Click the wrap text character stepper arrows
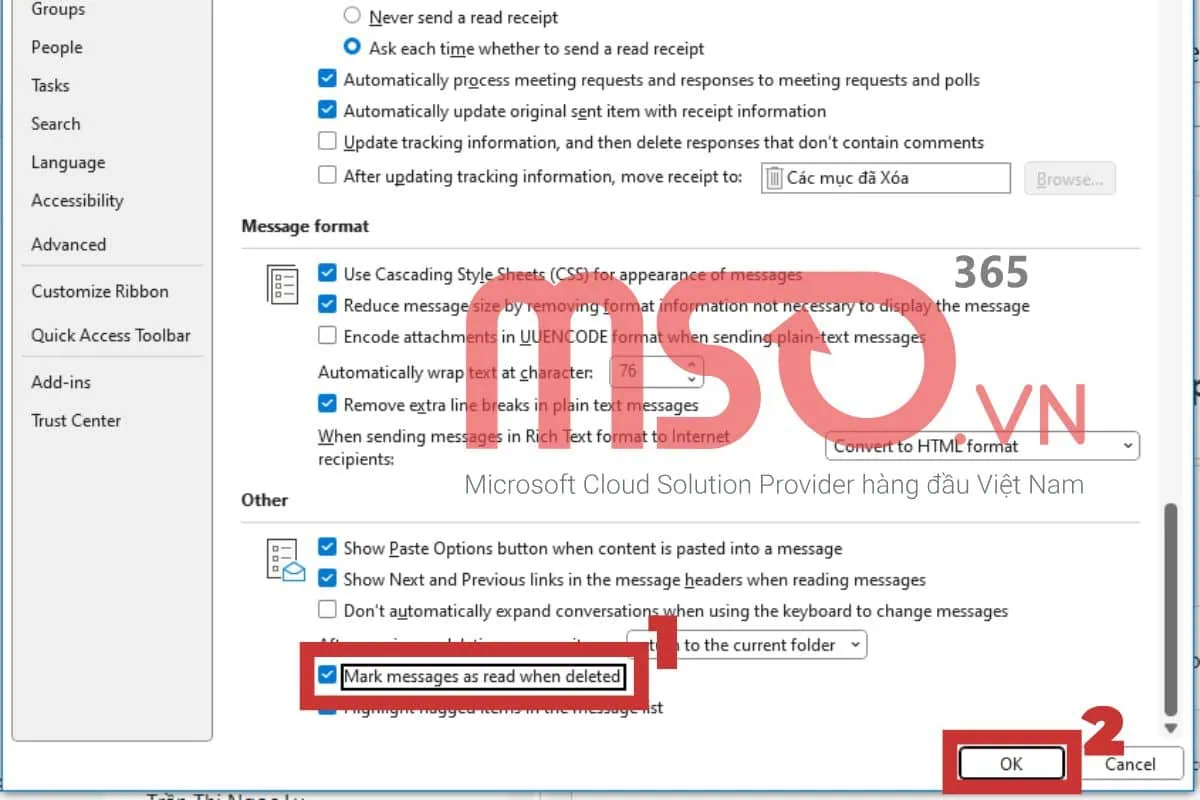The width and height of the screenshot is (1200, 800). click(691, 373)
